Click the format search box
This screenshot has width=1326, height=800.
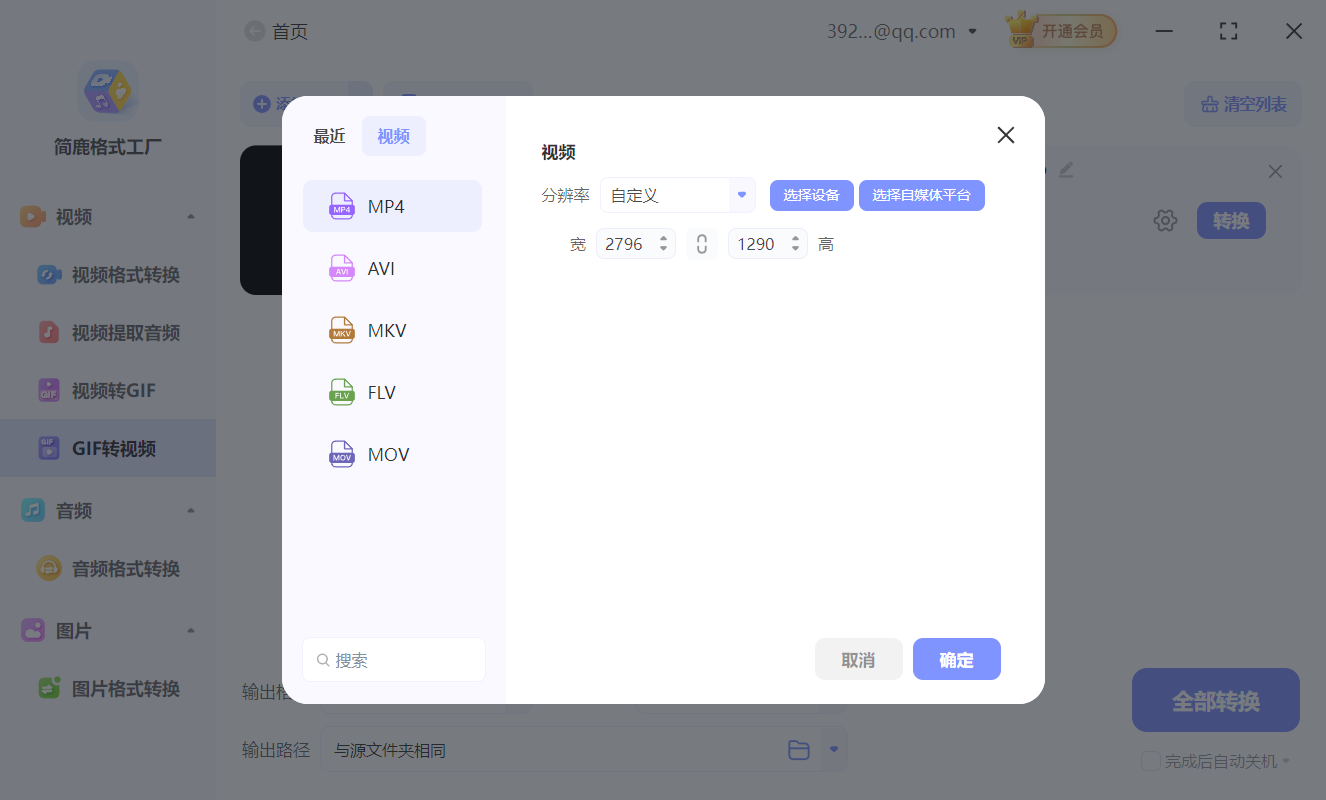pyautogui.click(x=393, y=659)
